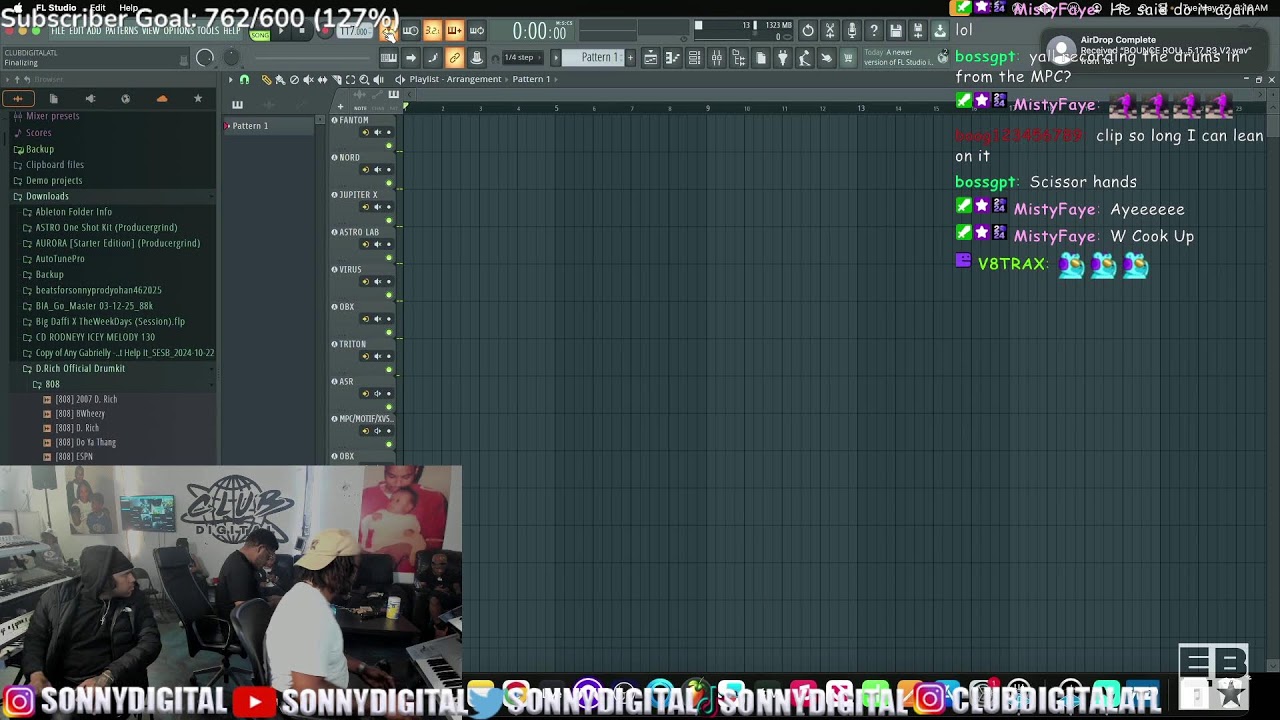Mute the NORD track
Image resolution: width=1280 pixels, height=720 pixels.
click(378, 170)
